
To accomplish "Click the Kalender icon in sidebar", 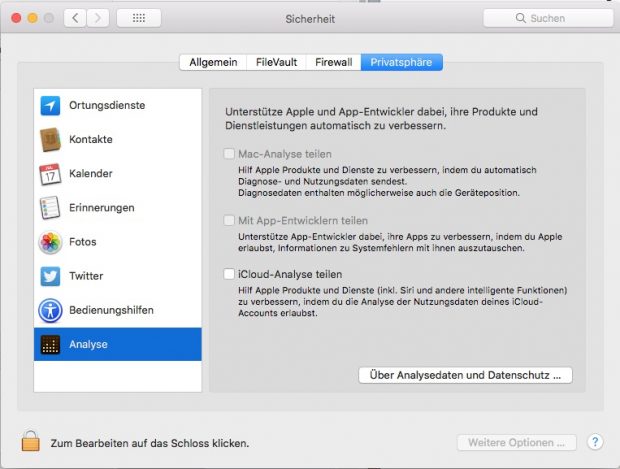I will [x=50, y=174].
